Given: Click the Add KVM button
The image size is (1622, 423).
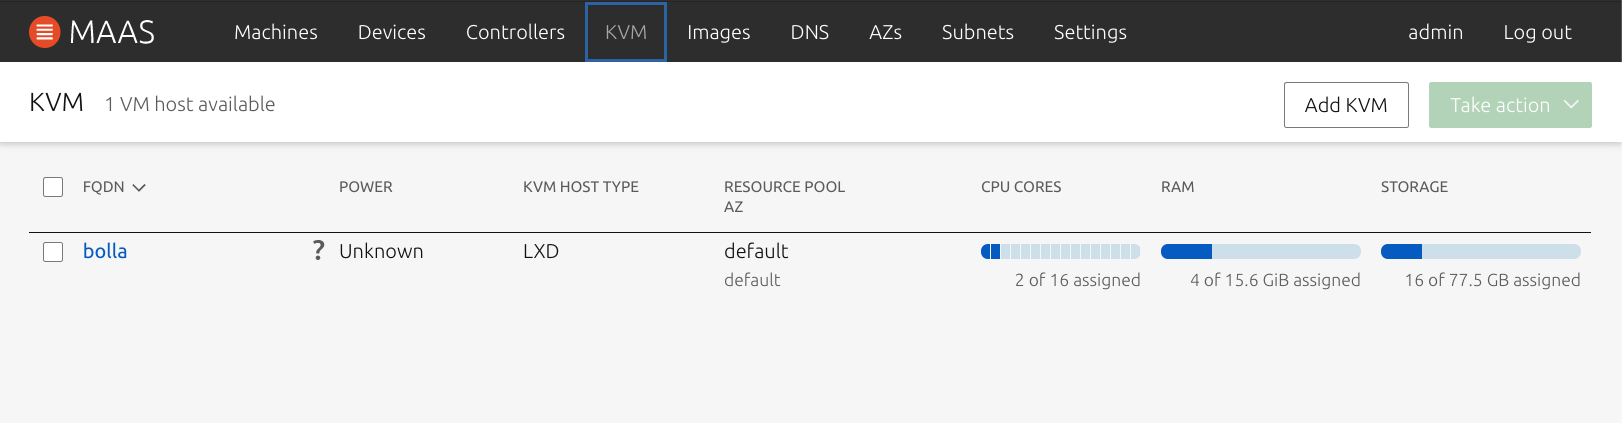Looking at the screenshot, I should pyautogui.click(x=1345, y=105).
